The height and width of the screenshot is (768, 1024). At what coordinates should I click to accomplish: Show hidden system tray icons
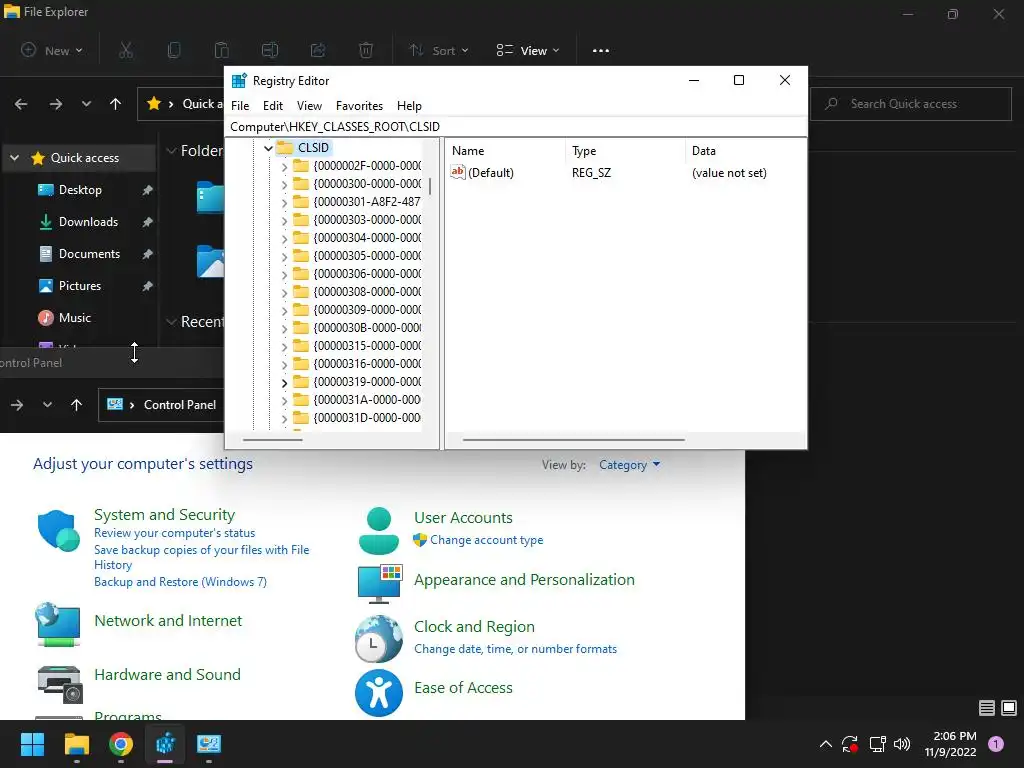(825, 744)
